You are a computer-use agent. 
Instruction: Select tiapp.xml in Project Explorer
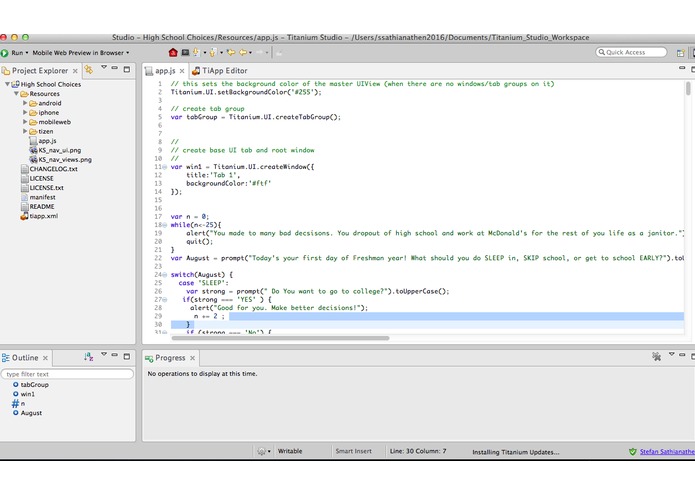39,216
